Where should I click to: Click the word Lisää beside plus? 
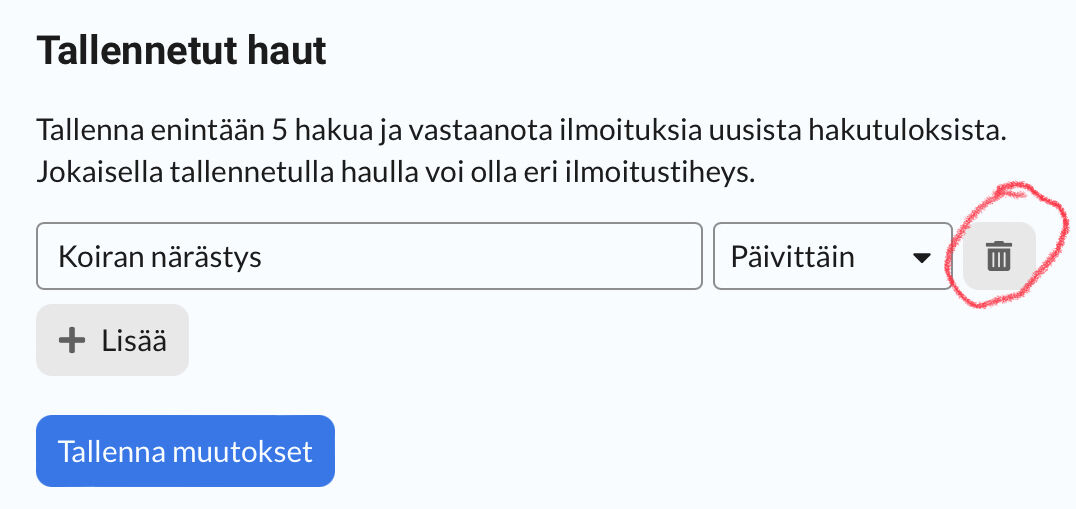(x=133, y=341)
